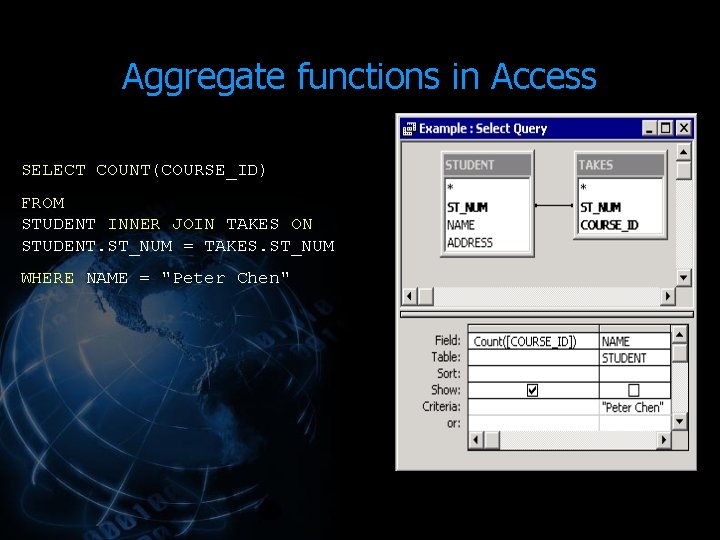
Task: Check the Show box for NAME column
Action: pos(634,390)
